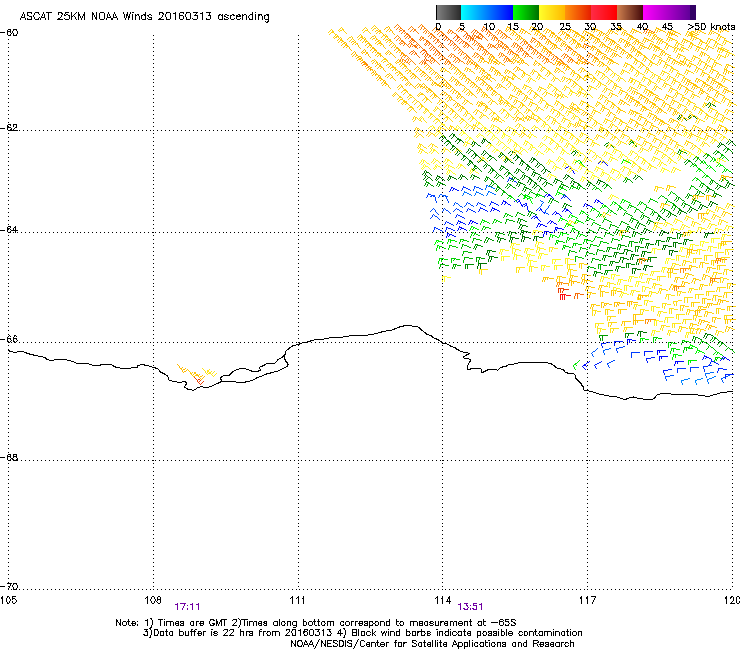This screenshot has width=740, height=650.
Task: Click latitude axis label '-68'
Action: tap(9, 457)
